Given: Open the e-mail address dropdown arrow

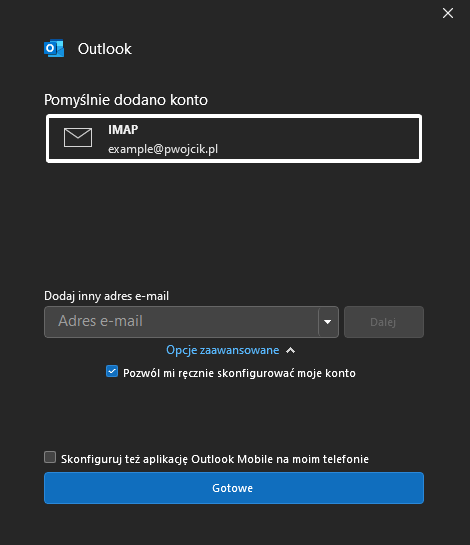Looking at the screenshot, I should click(327, 322).
